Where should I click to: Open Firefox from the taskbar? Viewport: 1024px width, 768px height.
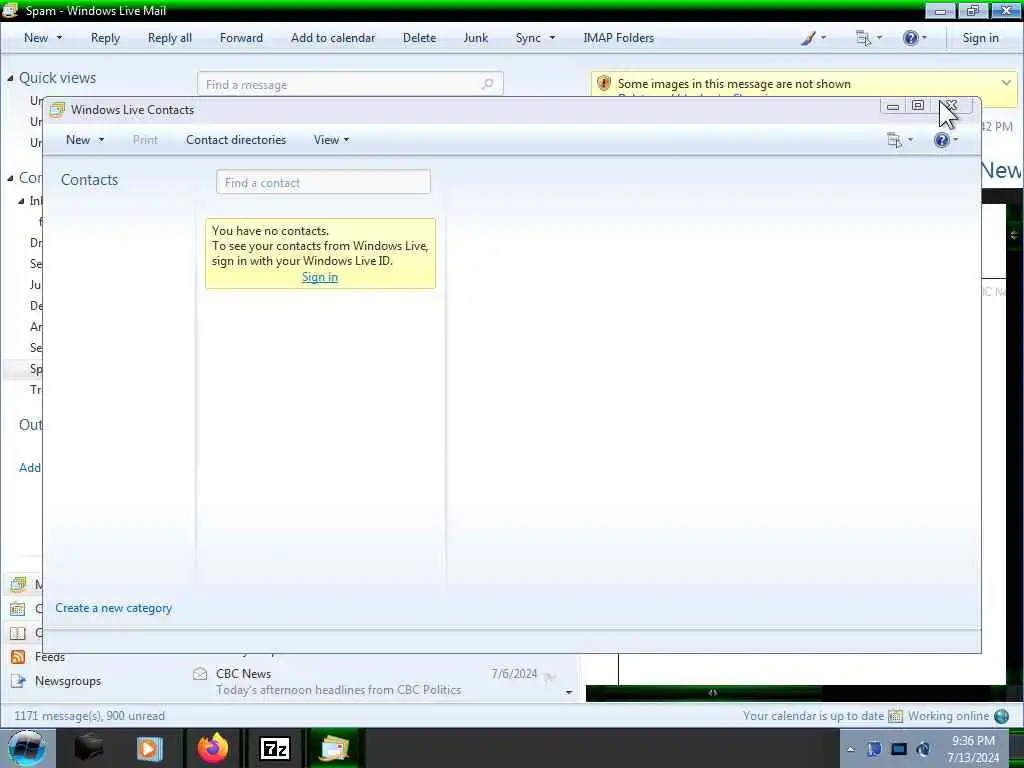[x=213, y=748]
